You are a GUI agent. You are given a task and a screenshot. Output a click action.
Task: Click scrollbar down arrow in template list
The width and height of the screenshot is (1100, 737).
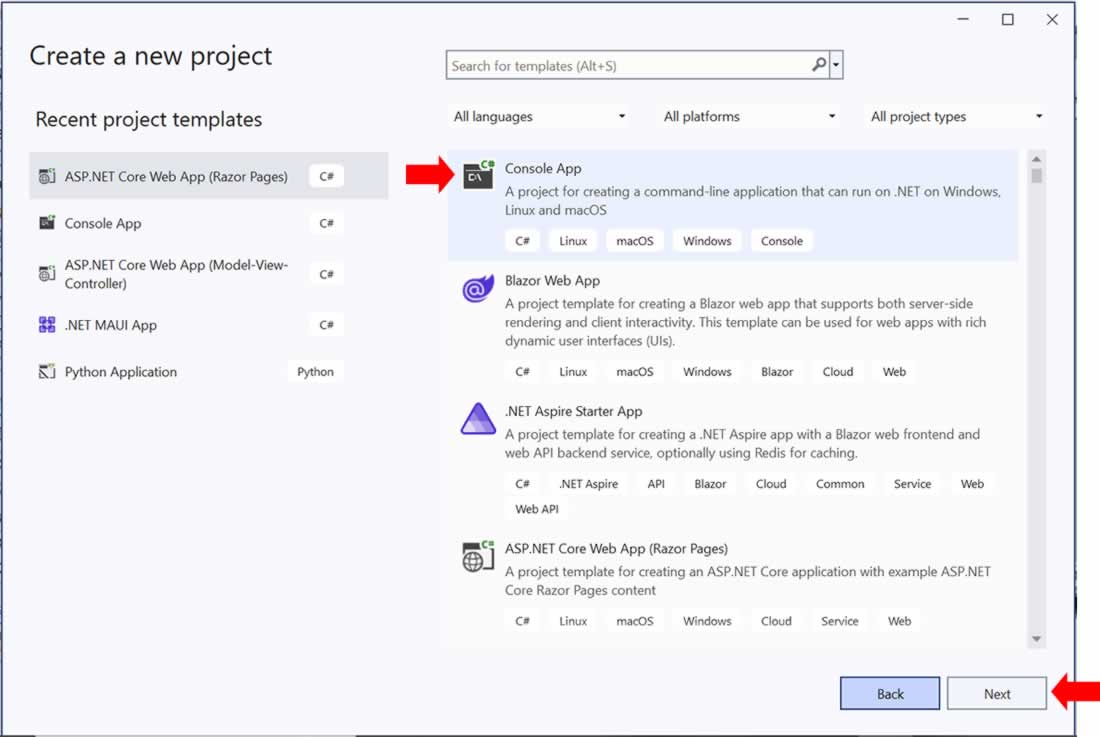(1036, 639)
